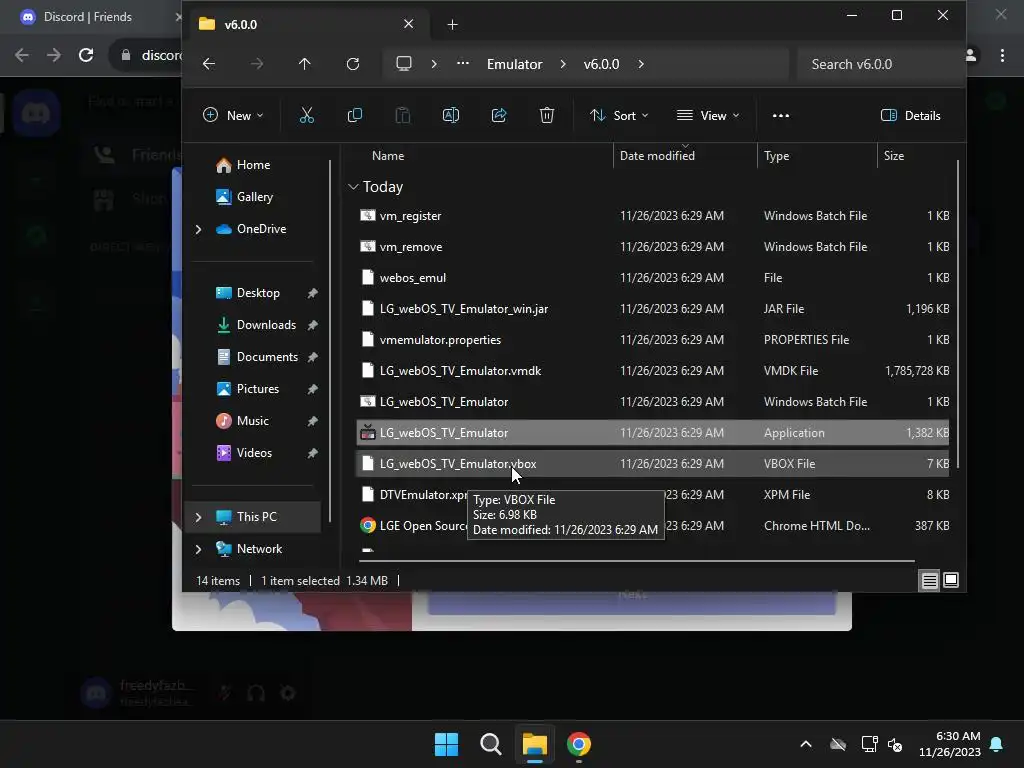Click the Cut scissors icon in toolbar
The image size is (1024, 768).
(x=306, y=116)
